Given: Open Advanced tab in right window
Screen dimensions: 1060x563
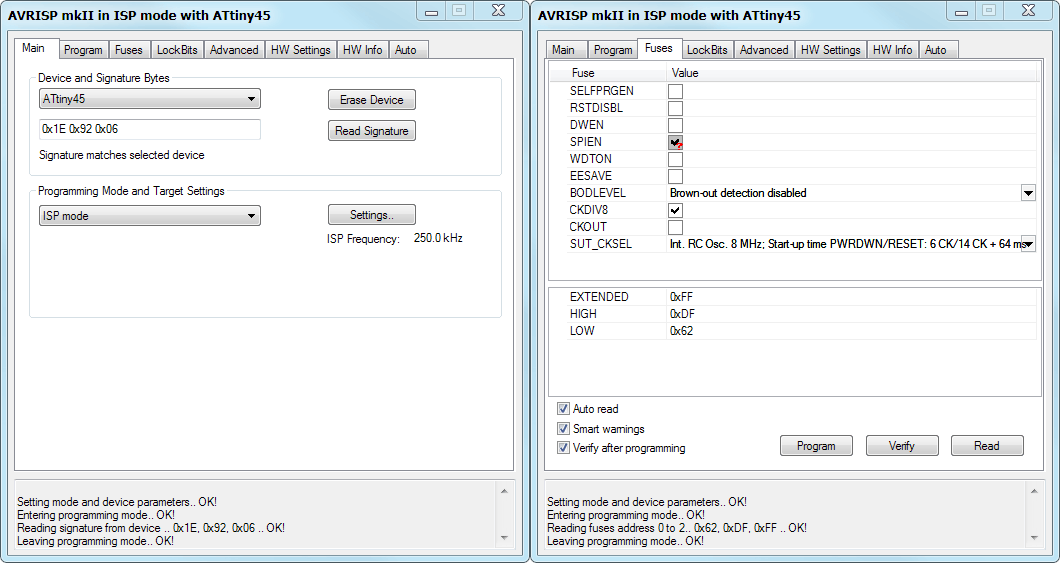Looking at the screenshot, I should 764,50.
